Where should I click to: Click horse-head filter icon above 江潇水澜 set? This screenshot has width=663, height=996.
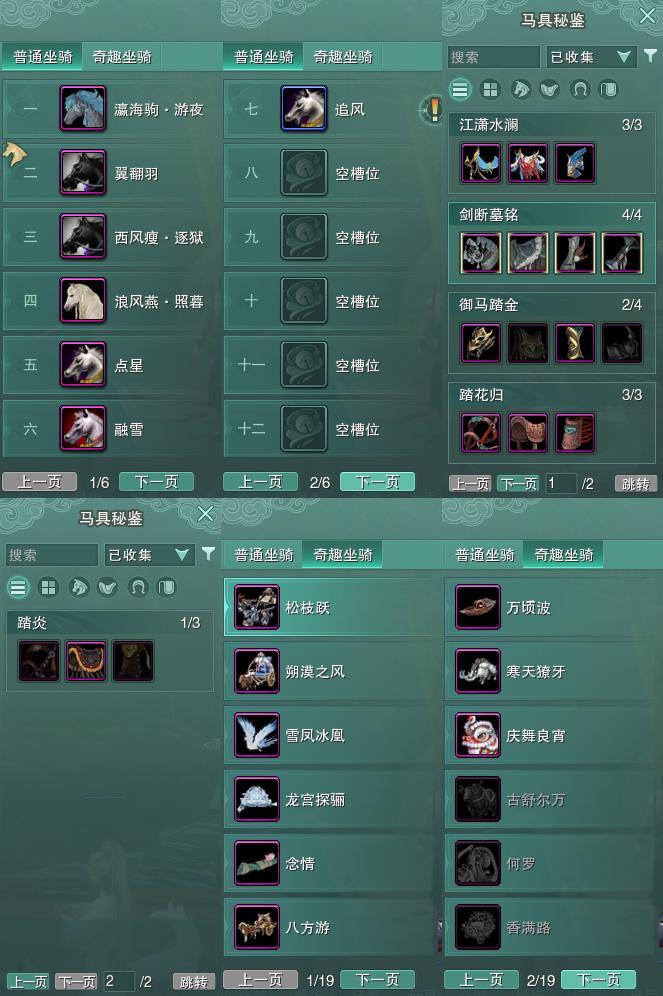pyautogui.click(x=520, y=90)
